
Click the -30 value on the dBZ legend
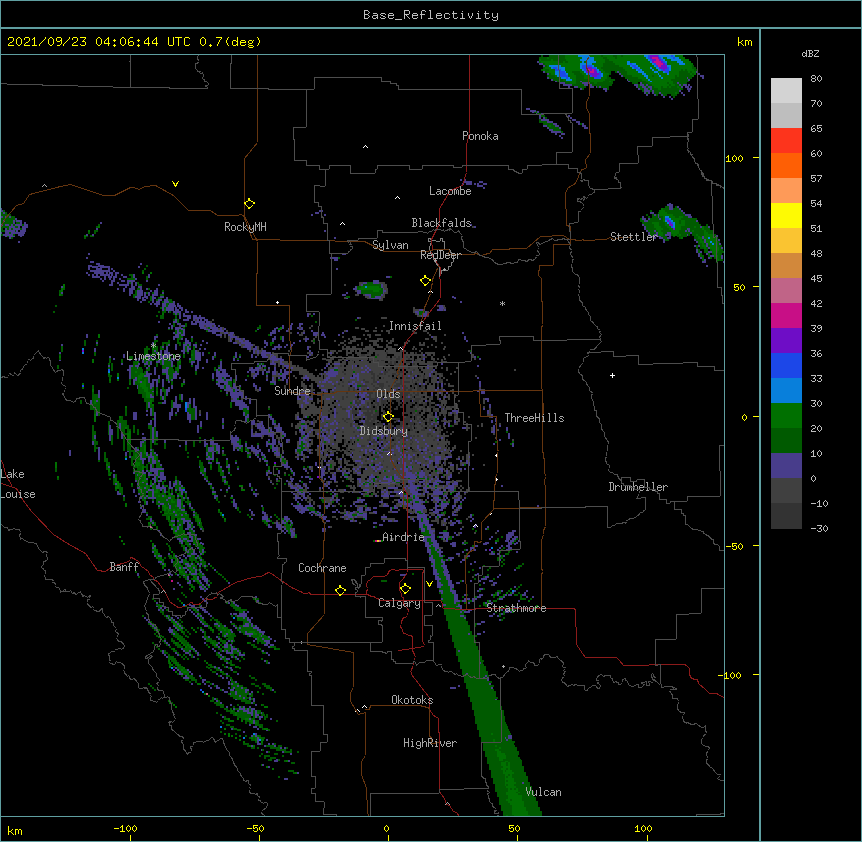click(819, 528)
